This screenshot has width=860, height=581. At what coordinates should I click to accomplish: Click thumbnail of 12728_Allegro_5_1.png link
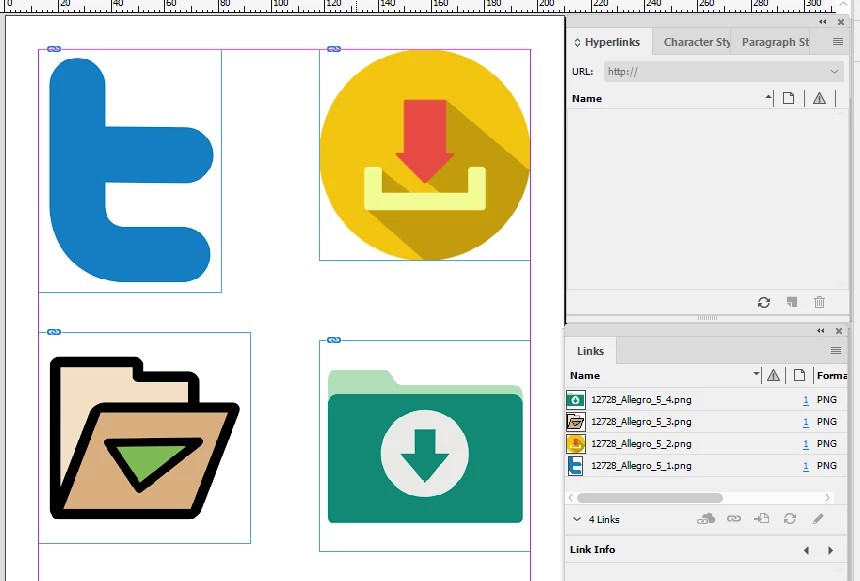click(x=576, y=465)
